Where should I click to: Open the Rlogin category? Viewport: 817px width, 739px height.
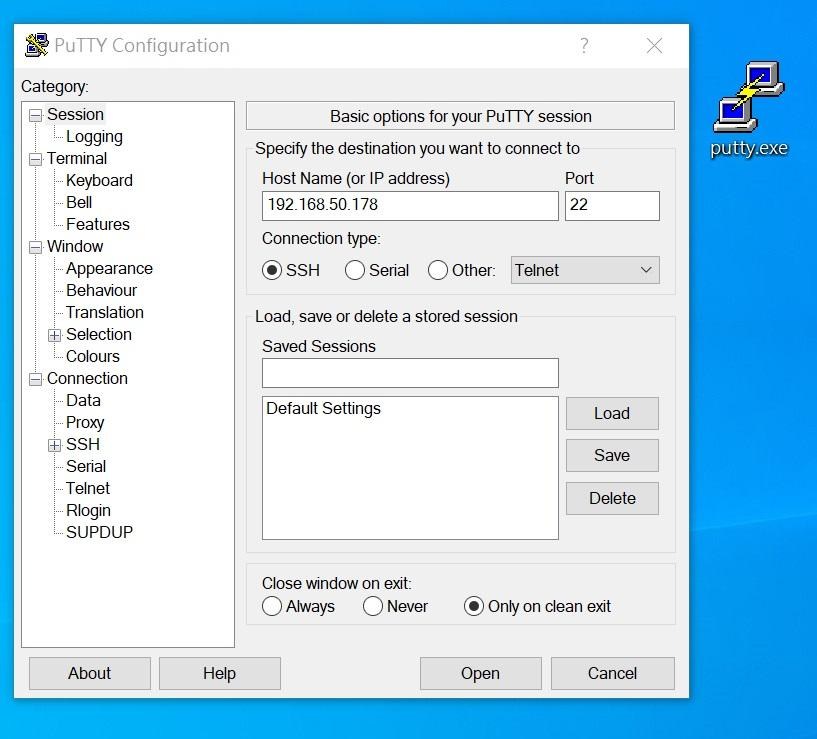tap(89, 510)
